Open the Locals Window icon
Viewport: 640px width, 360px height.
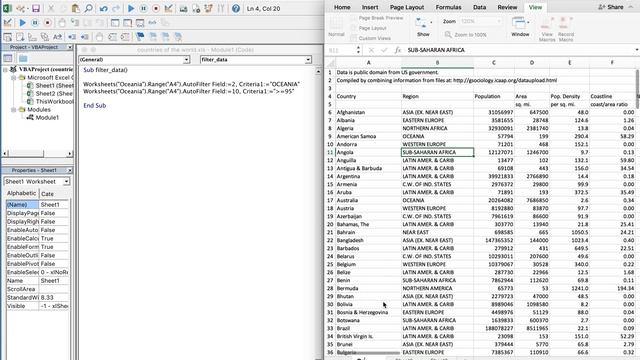(x=115, y=23)
